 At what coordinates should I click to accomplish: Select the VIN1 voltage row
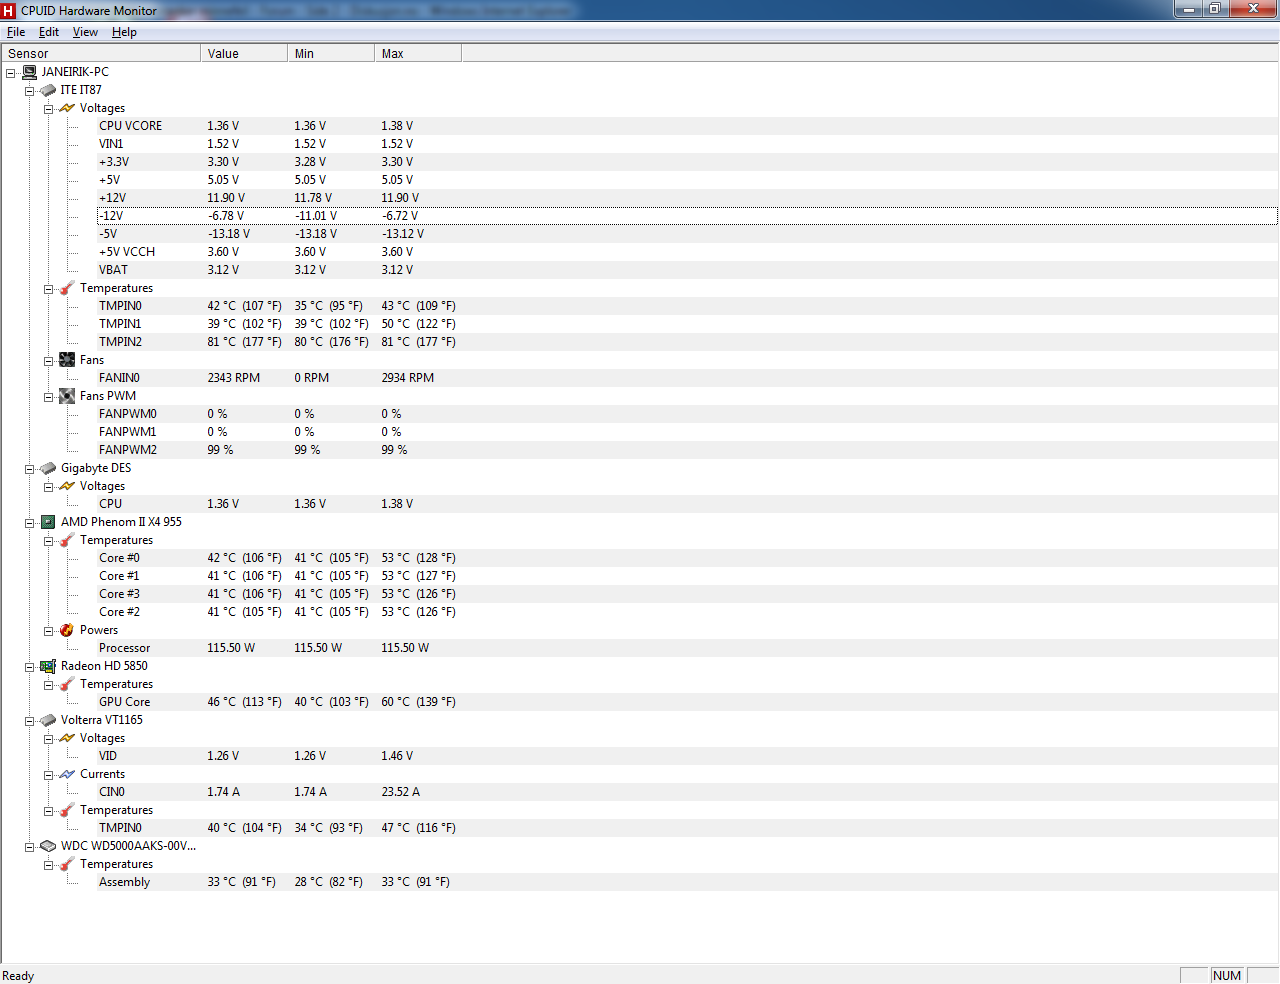[687, 144]
